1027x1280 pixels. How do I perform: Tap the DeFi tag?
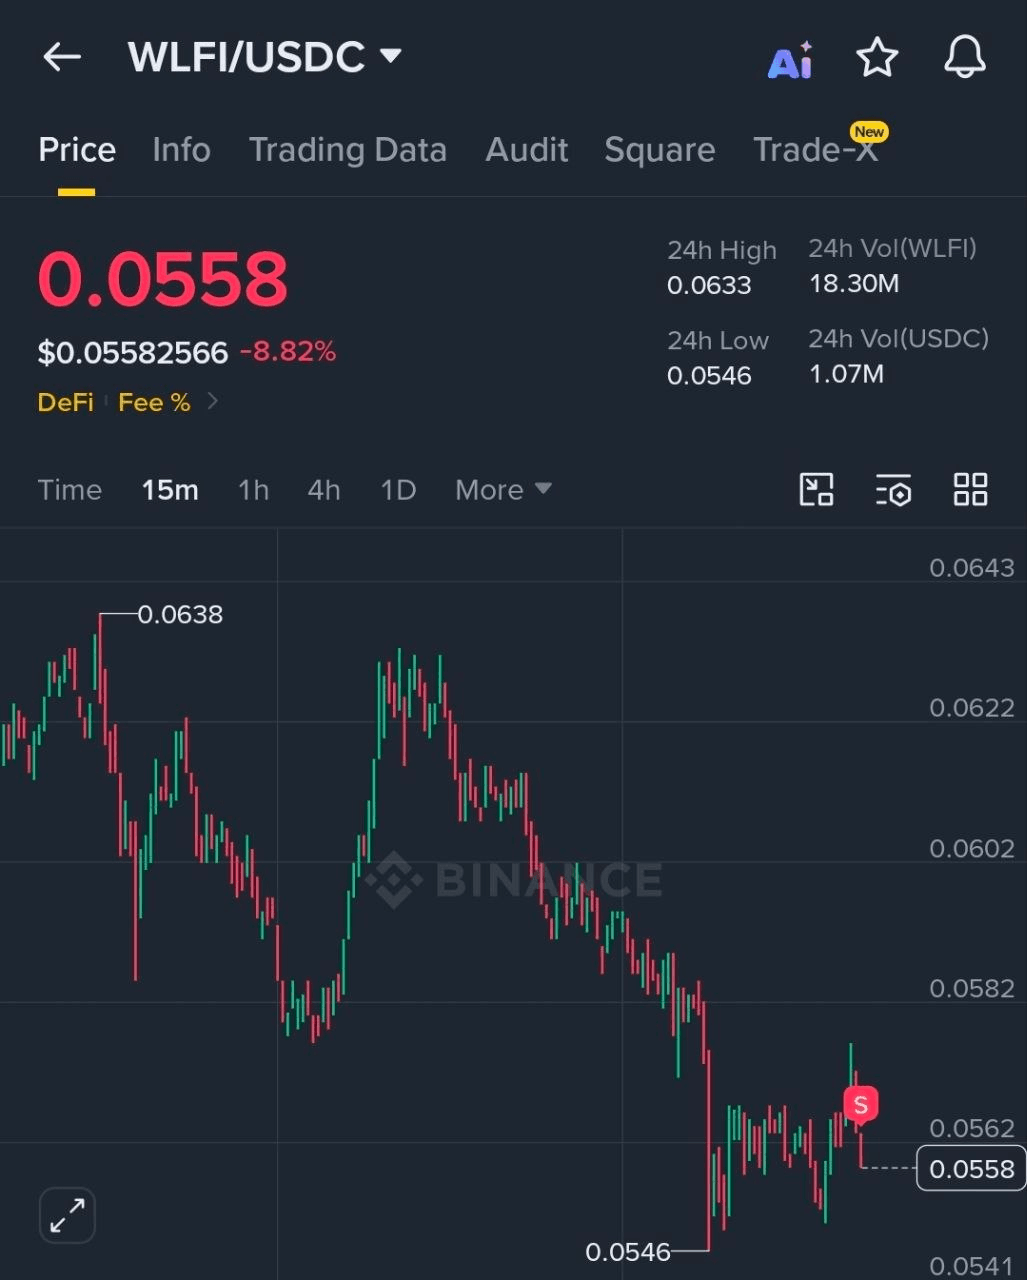65,402
